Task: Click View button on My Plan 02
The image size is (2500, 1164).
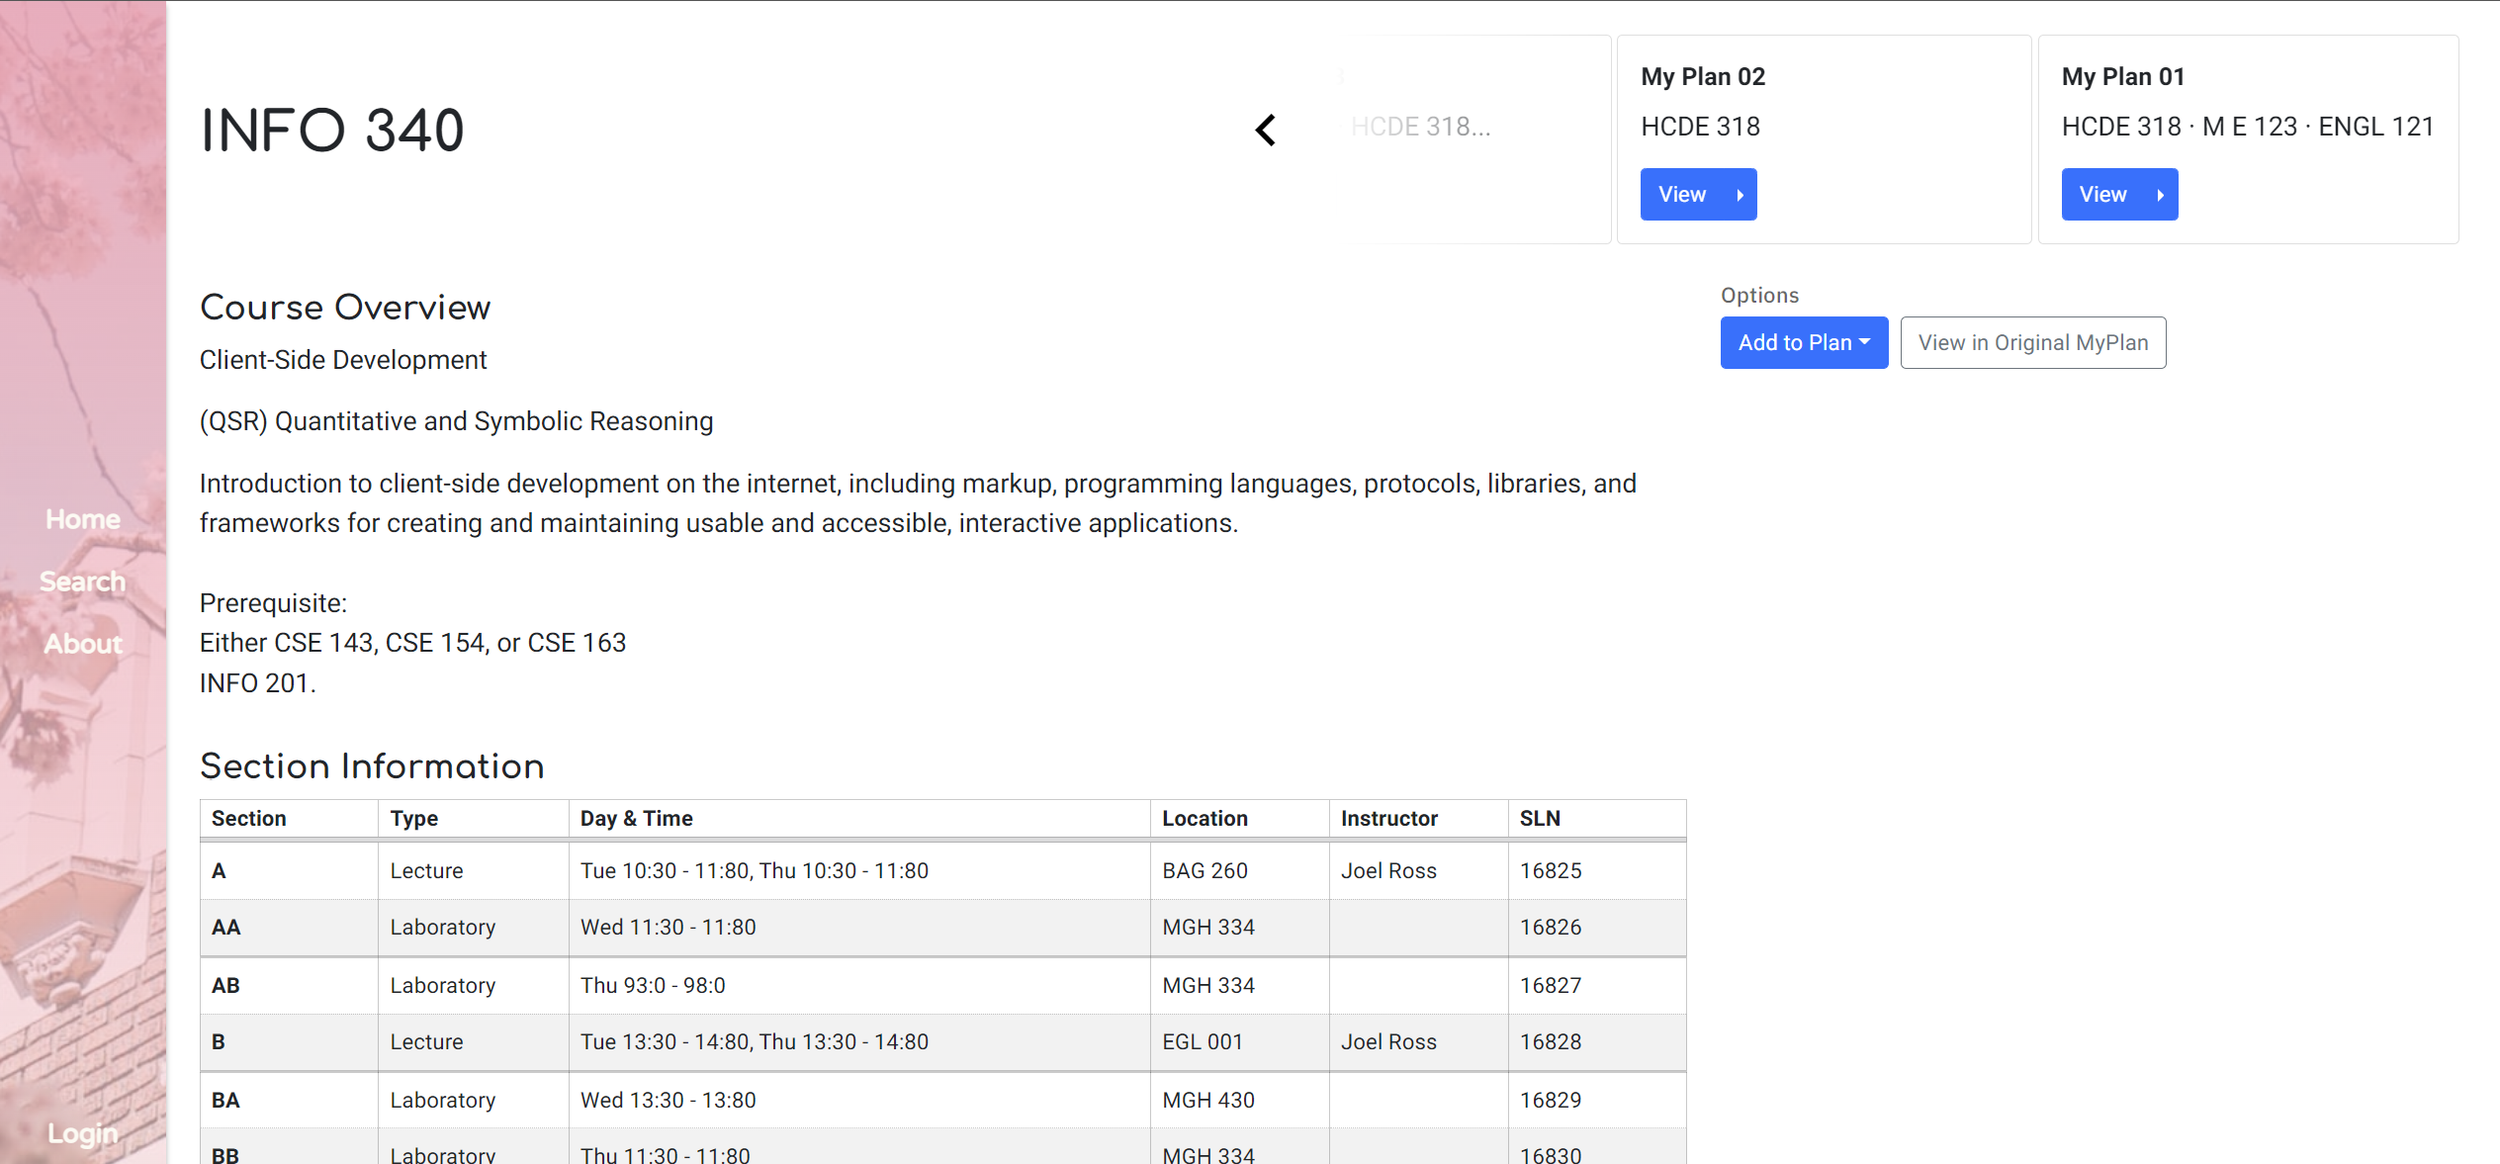Action: pyautogui.click(x=1697, y=194)
